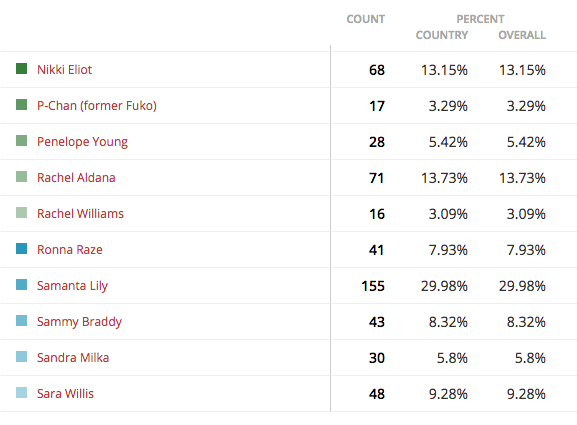The width and height of the screenshot is (577, 425).
Task: Click pale green swatch beside Rachel Williams
Action: click(21, 213)
